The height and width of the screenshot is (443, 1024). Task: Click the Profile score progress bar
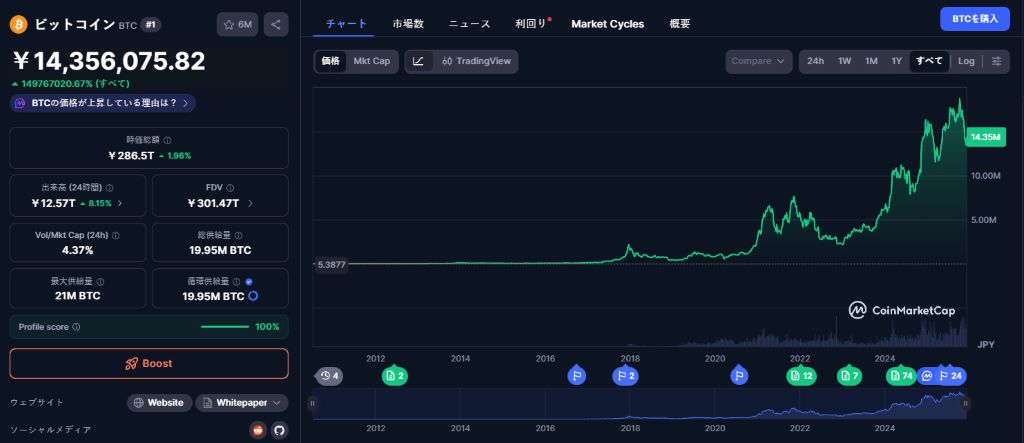(225, 327)
